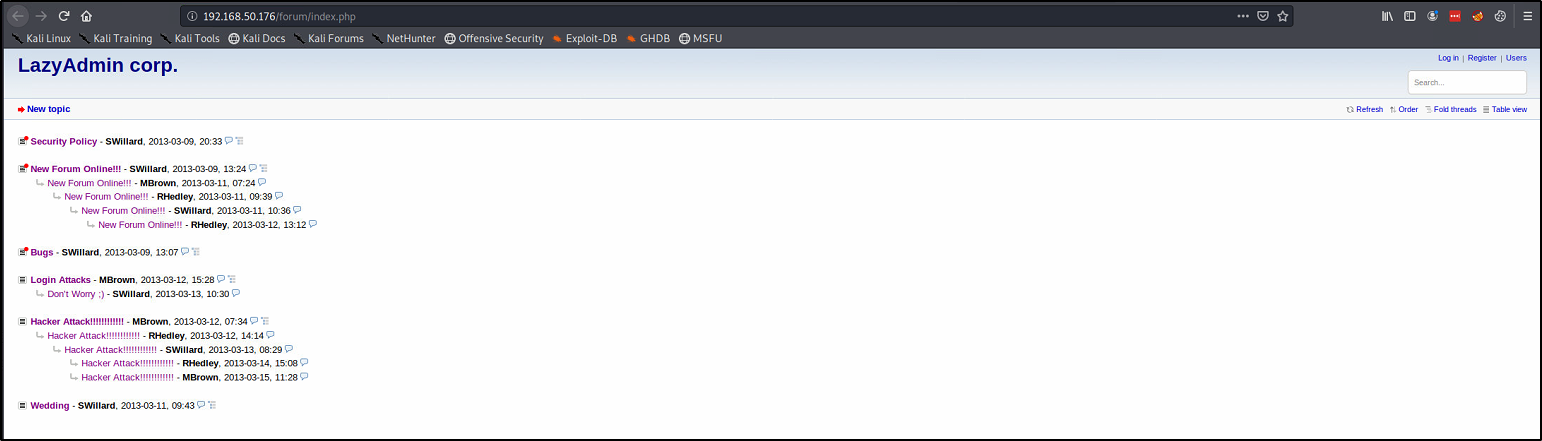Screen dimensions: 1542x441
Task: Show sidebars icon in browser toolbar
Action: (1410, 16)
